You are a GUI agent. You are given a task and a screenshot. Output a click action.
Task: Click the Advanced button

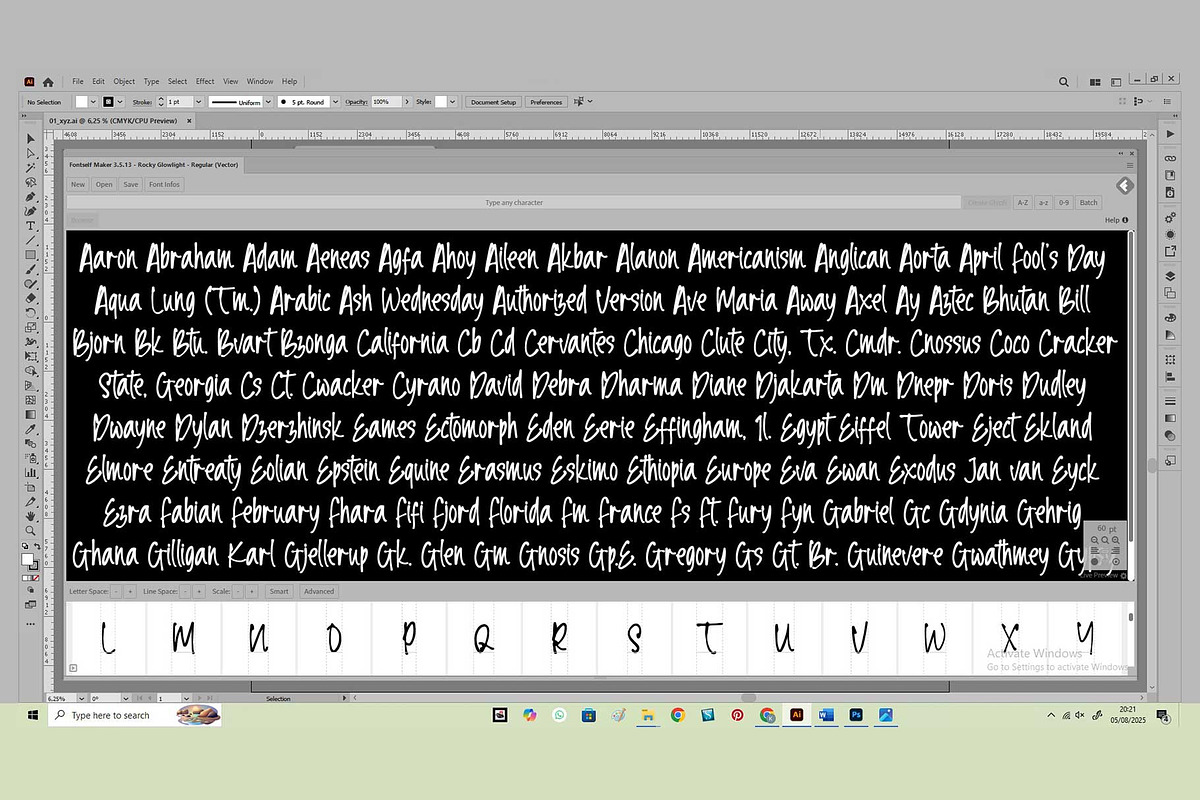tap(319, 591)
